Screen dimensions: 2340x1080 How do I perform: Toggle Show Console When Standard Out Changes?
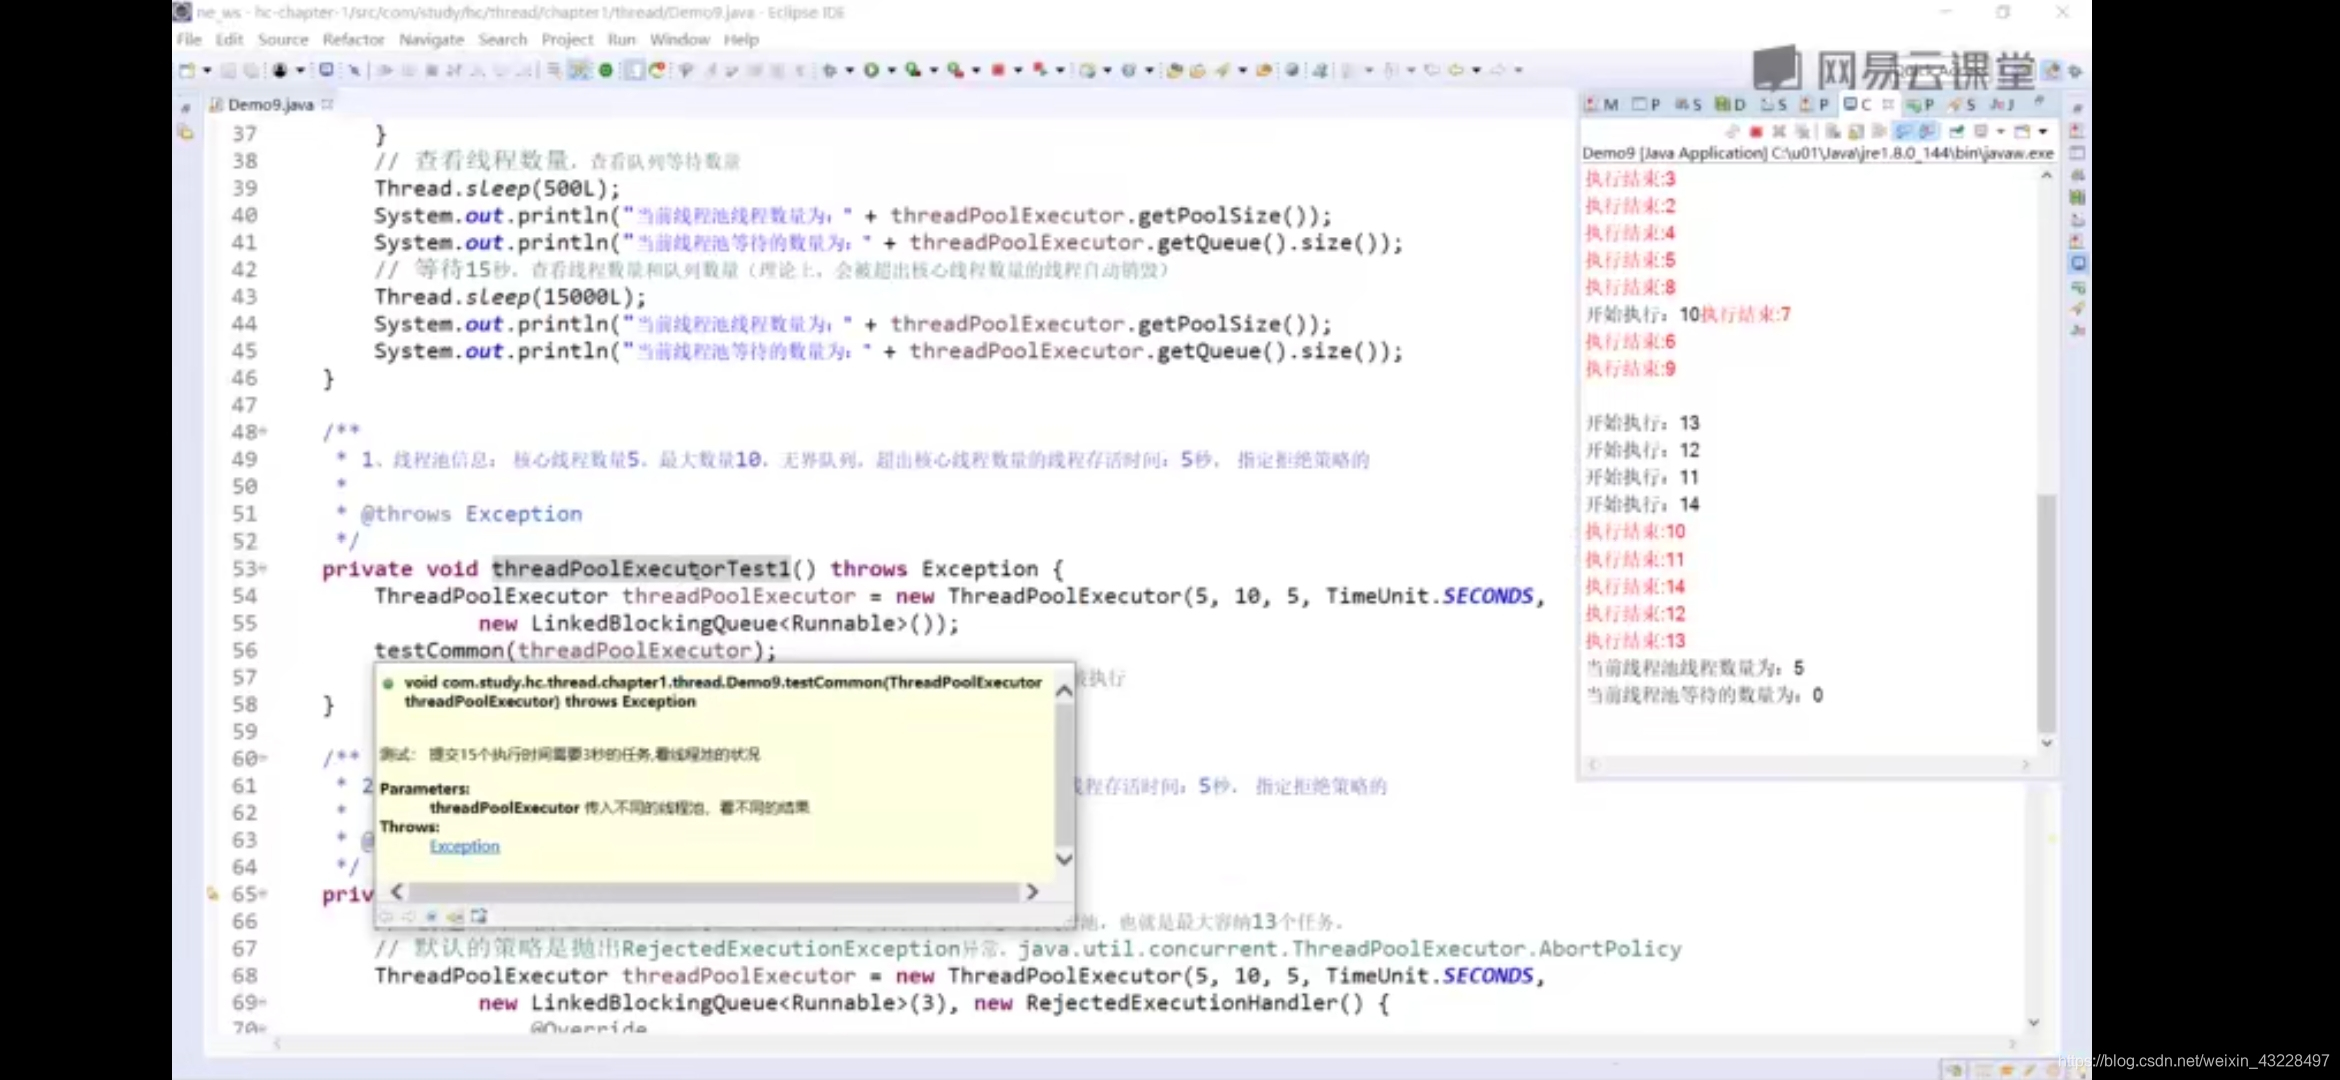(x=1904, y=131)
